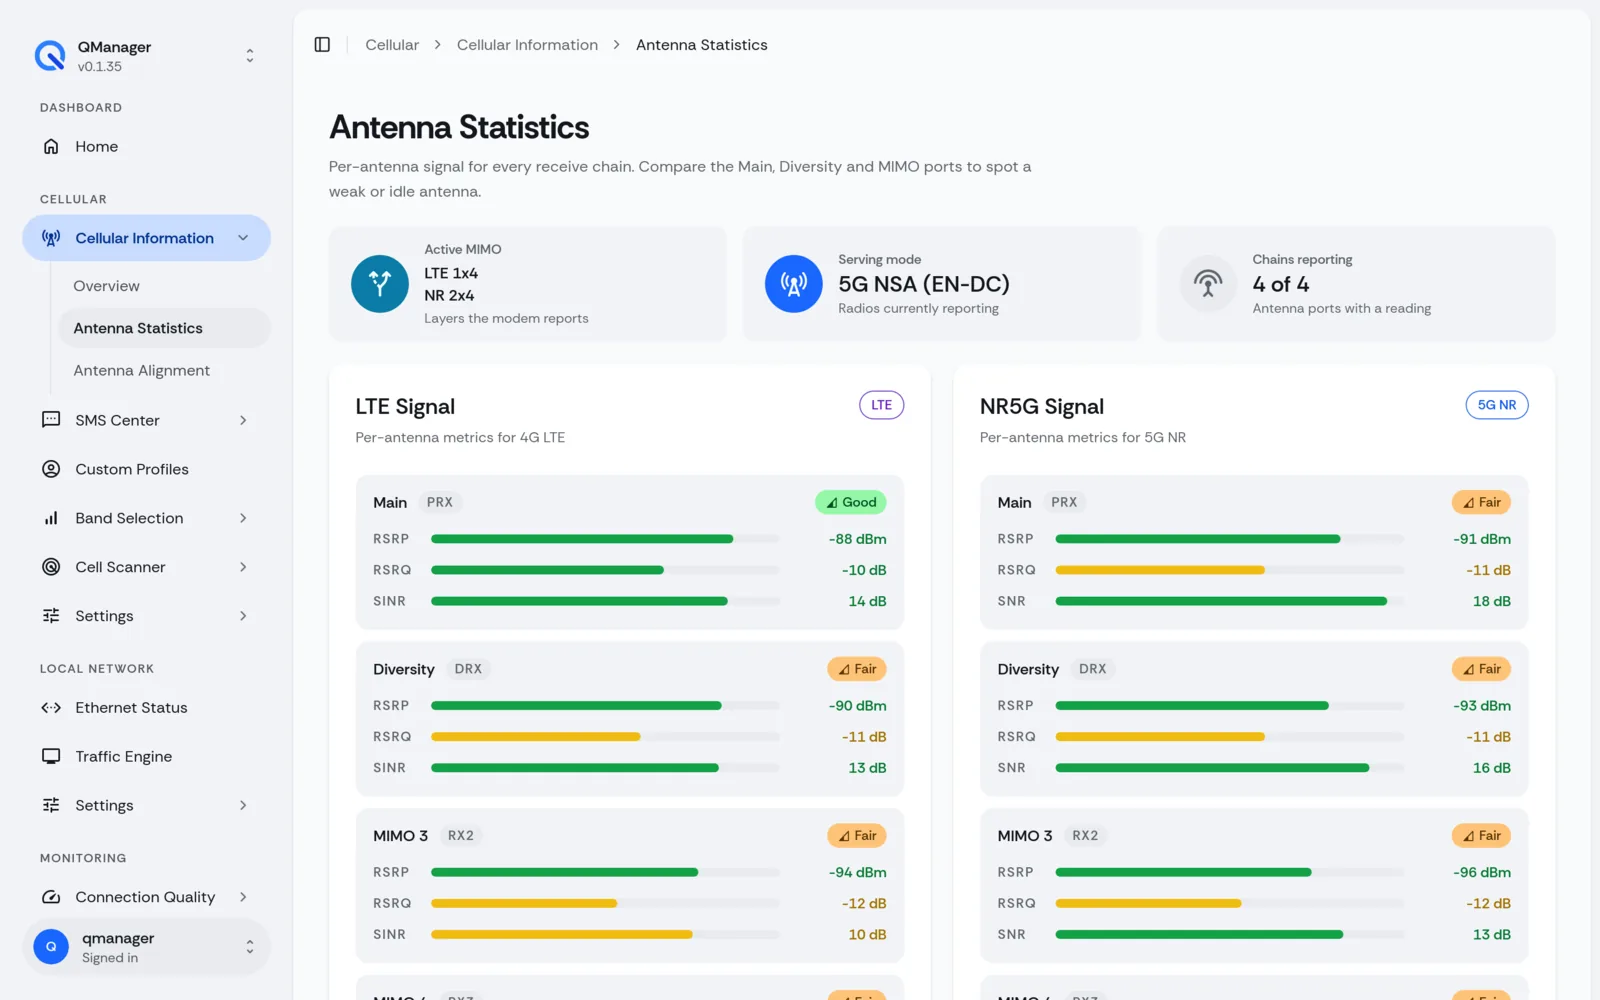Click the Home house icon
This screenshot has width=1600, height=1000.
click(x=51, y=146)
